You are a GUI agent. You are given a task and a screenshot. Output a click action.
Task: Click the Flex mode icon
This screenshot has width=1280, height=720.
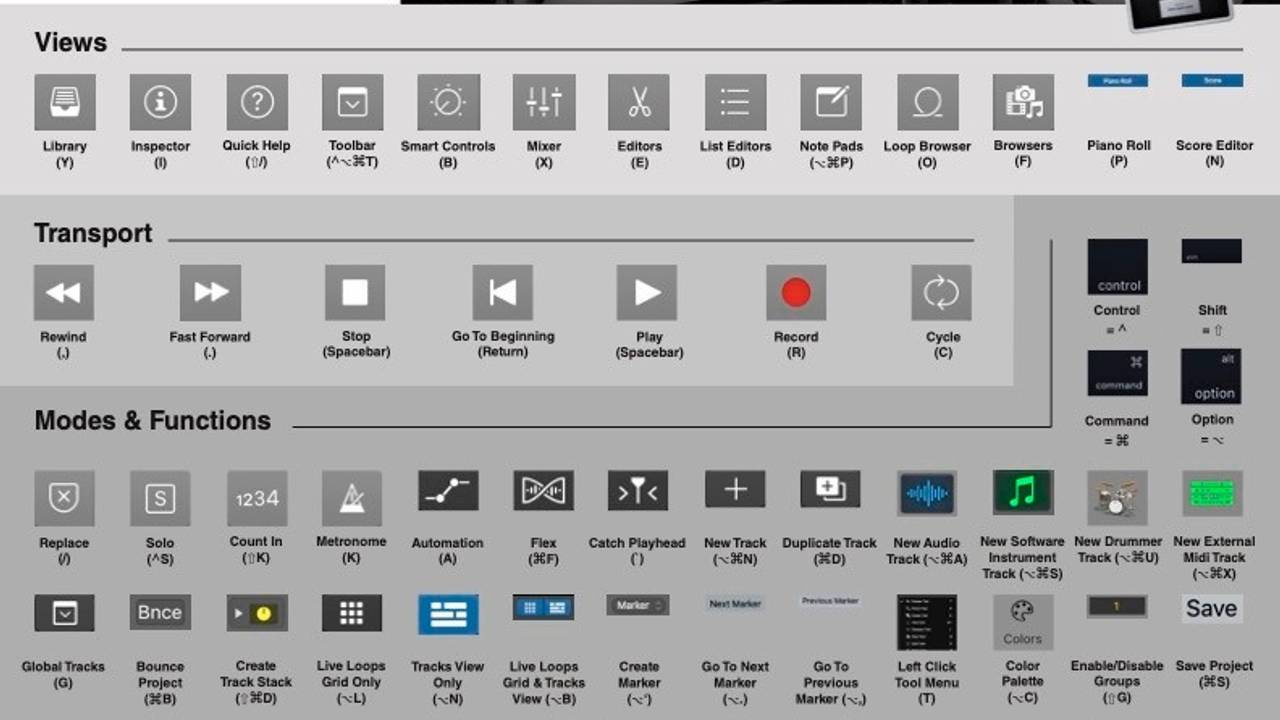(543, 491)
